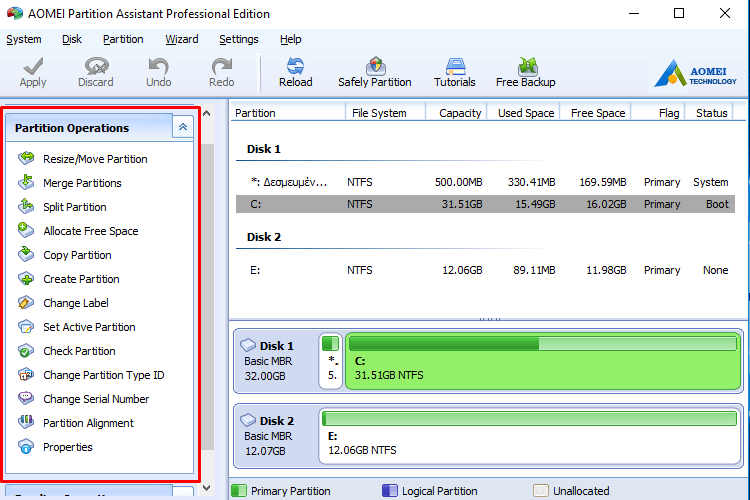This screenshot has width=750, height=500.
Task: Click Logical Partition blue legend swatch
Action: click(x=390, y=490)
